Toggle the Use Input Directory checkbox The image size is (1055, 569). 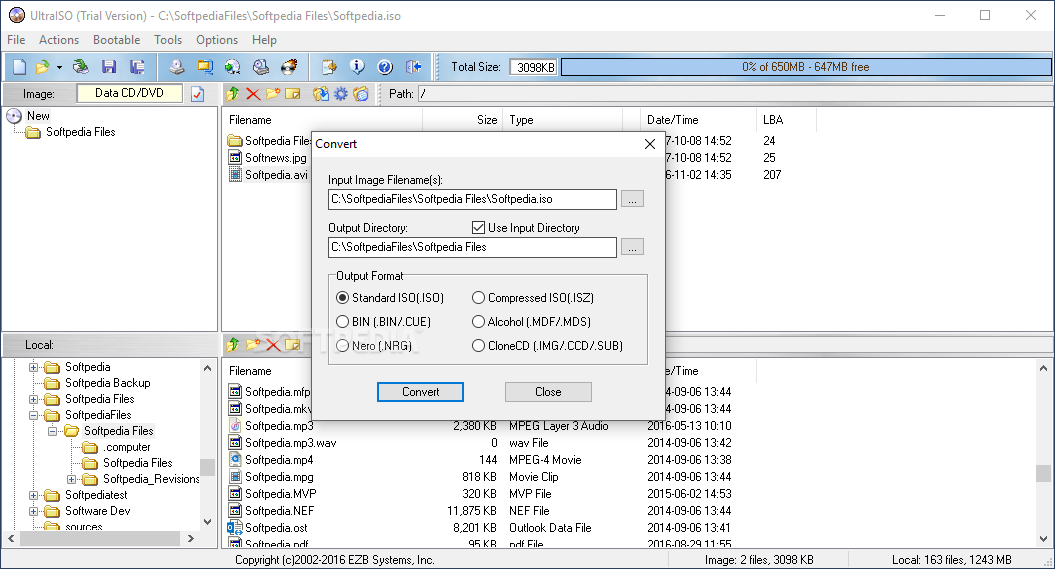click(x=478, y=227)
